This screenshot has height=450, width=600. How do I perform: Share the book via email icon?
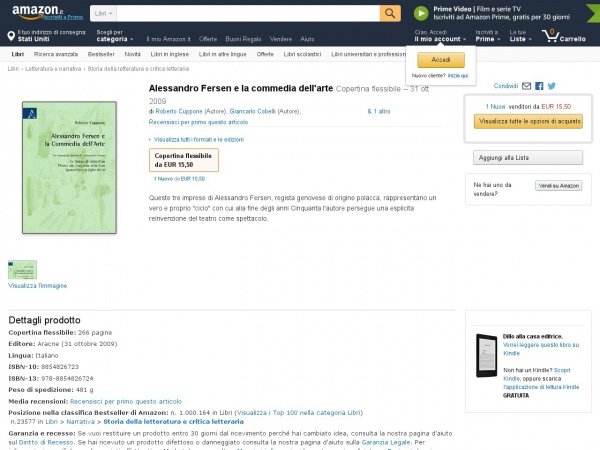point(527,86)
